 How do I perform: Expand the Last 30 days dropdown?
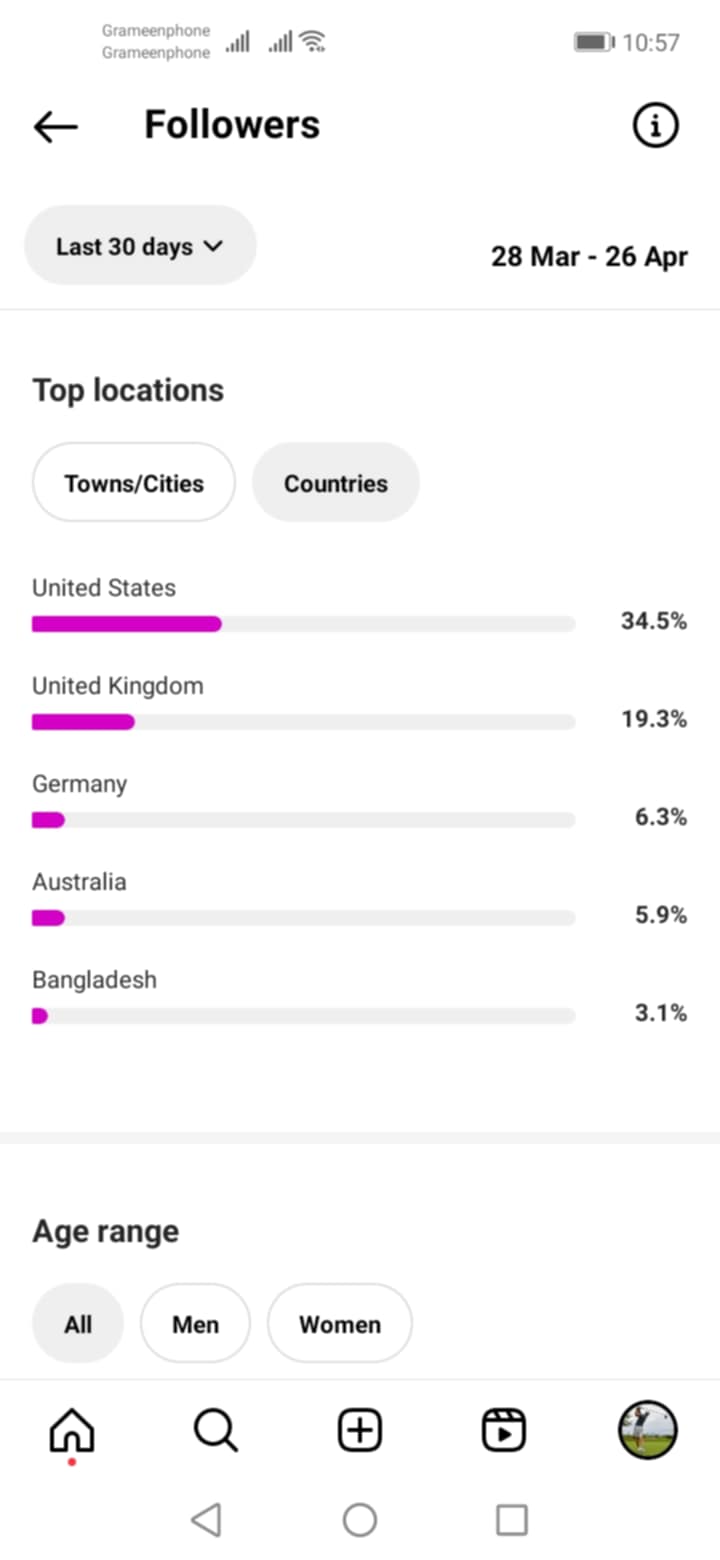click(x=140, y=246)
